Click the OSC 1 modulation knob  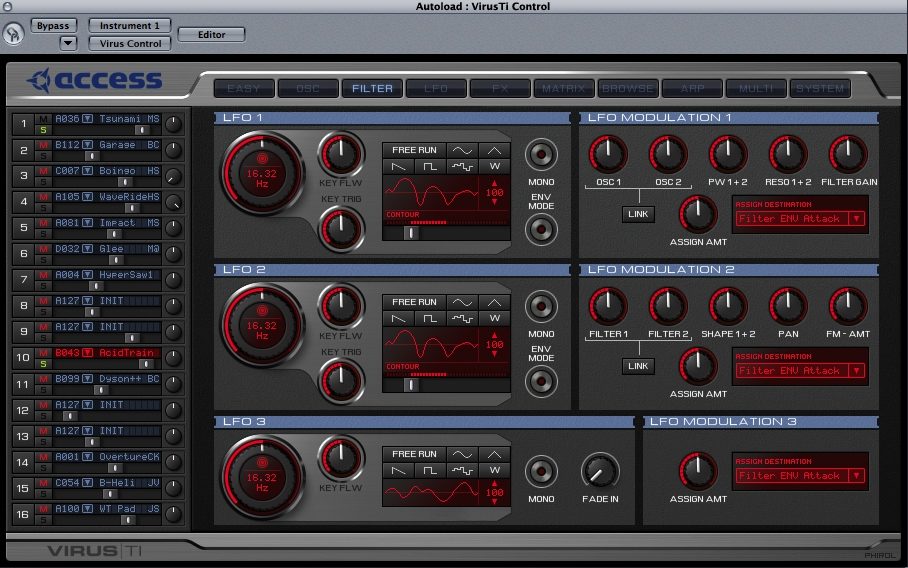click(608, 154)
